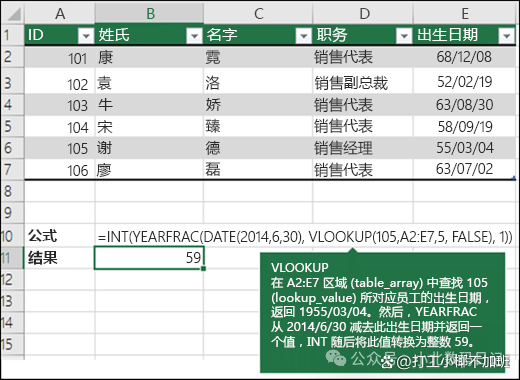Screen dimensions: 520x380
Task: Click 销售代表 cell in row 2
Action: click(x=363, y=57)
